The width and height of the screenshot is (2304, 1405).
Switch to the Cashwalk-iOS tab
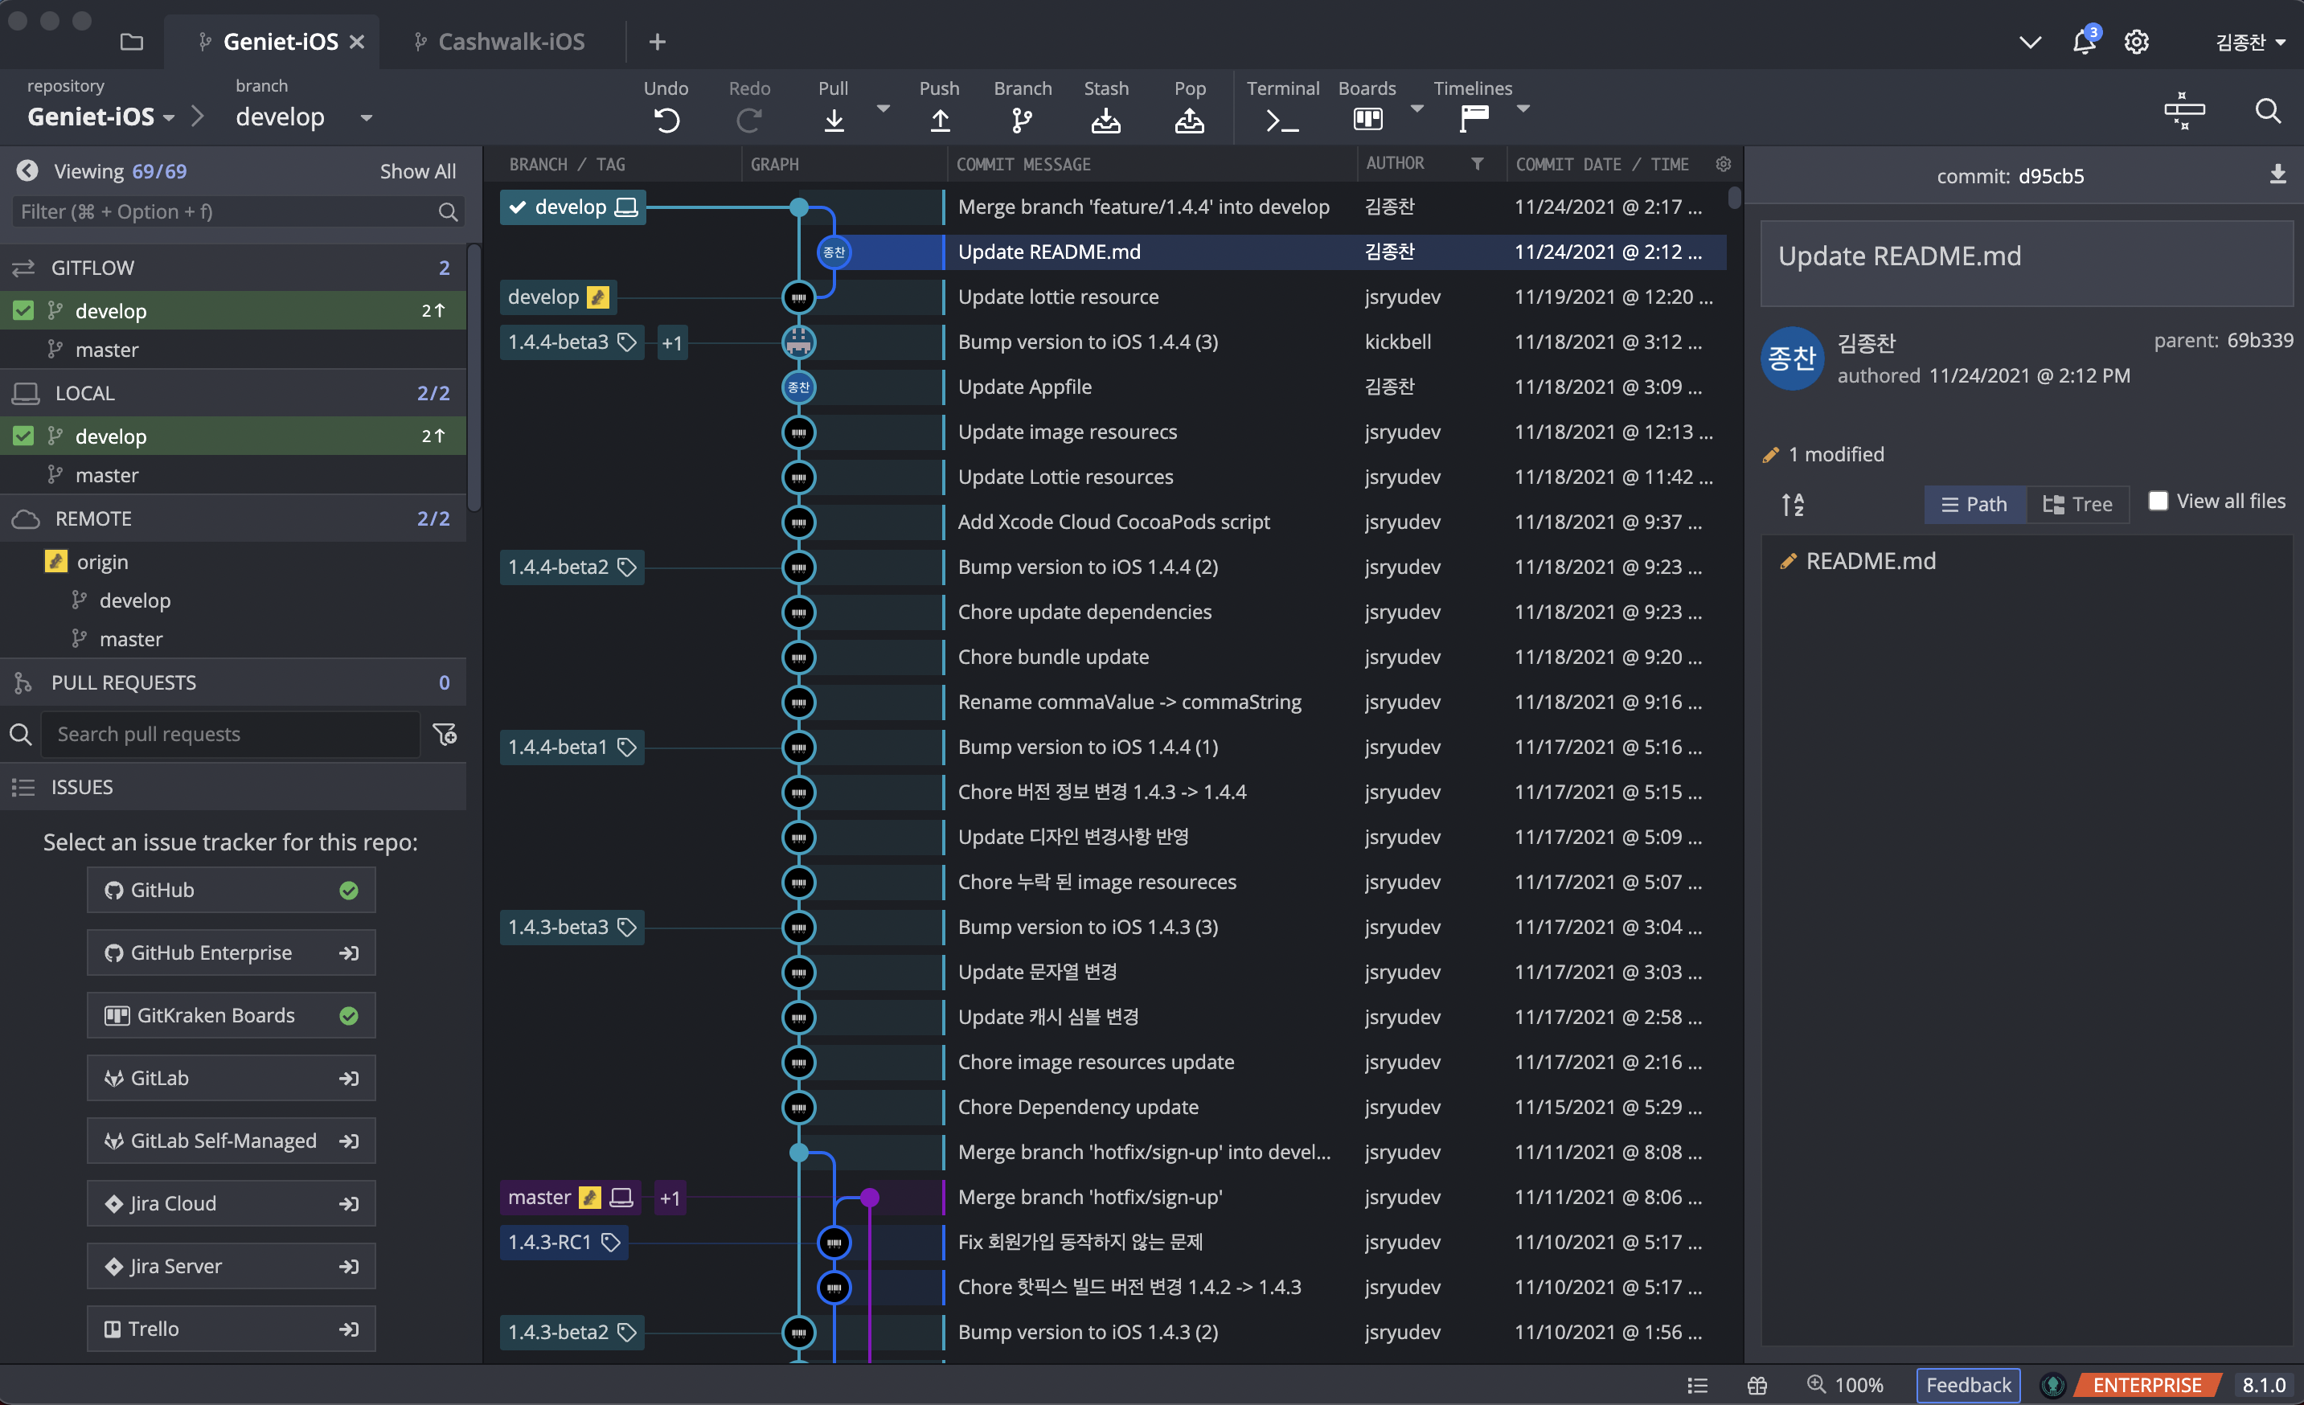pos(511,41)
